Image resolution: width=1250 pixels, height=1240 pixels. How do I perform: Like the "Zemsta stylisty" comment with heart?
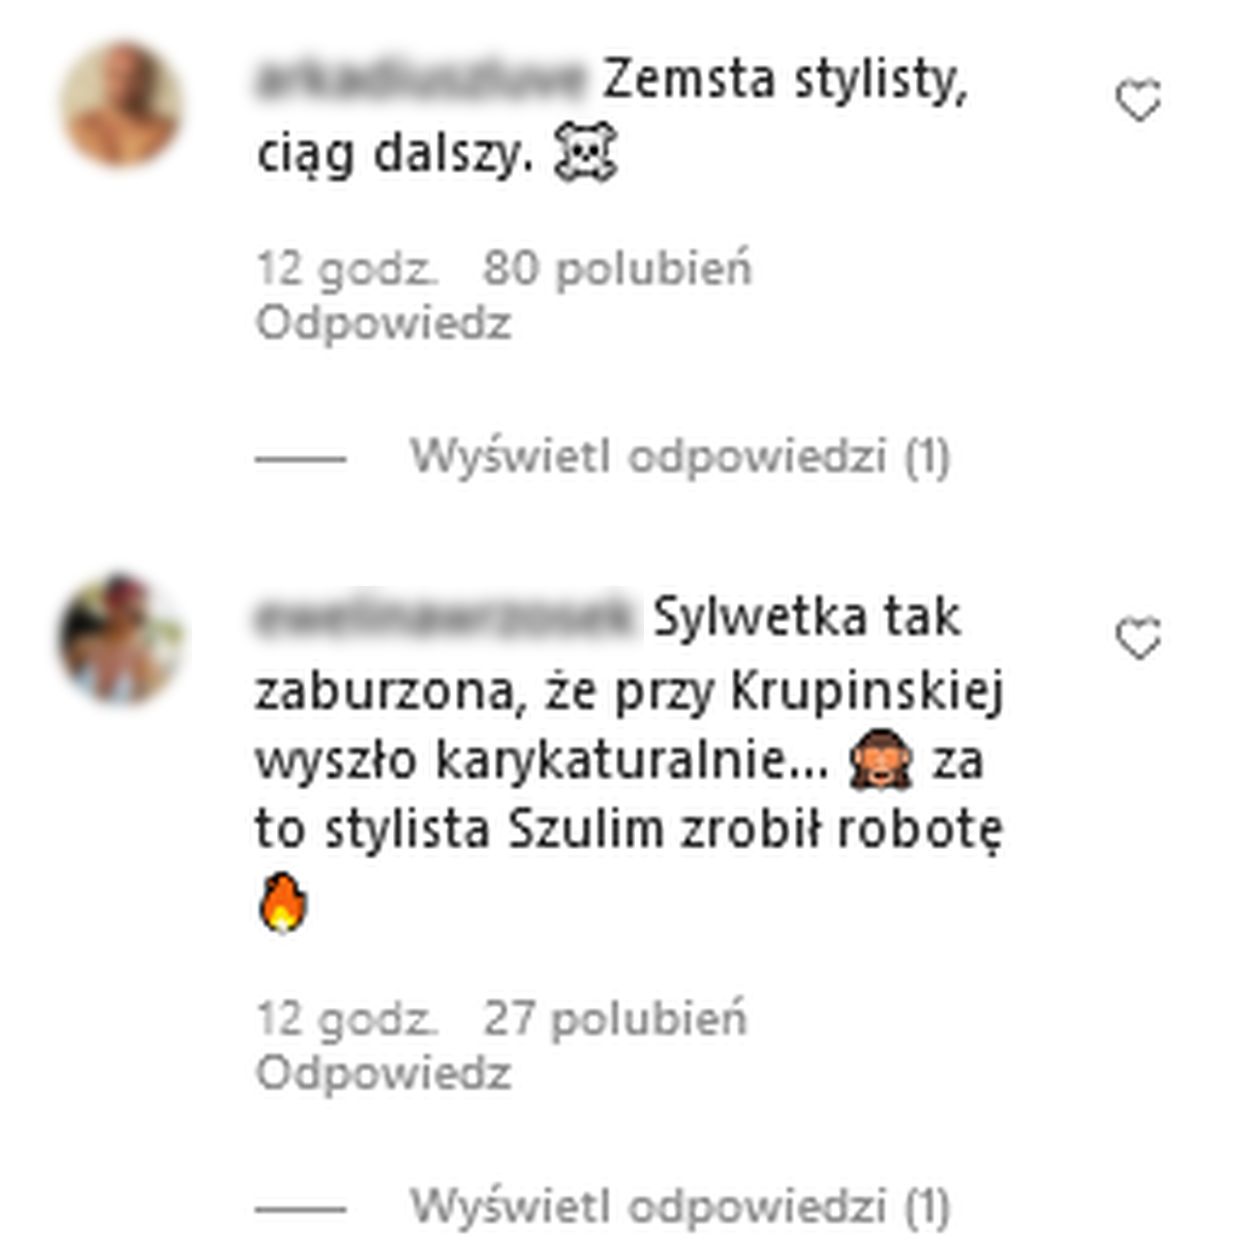pos(1138,101)
